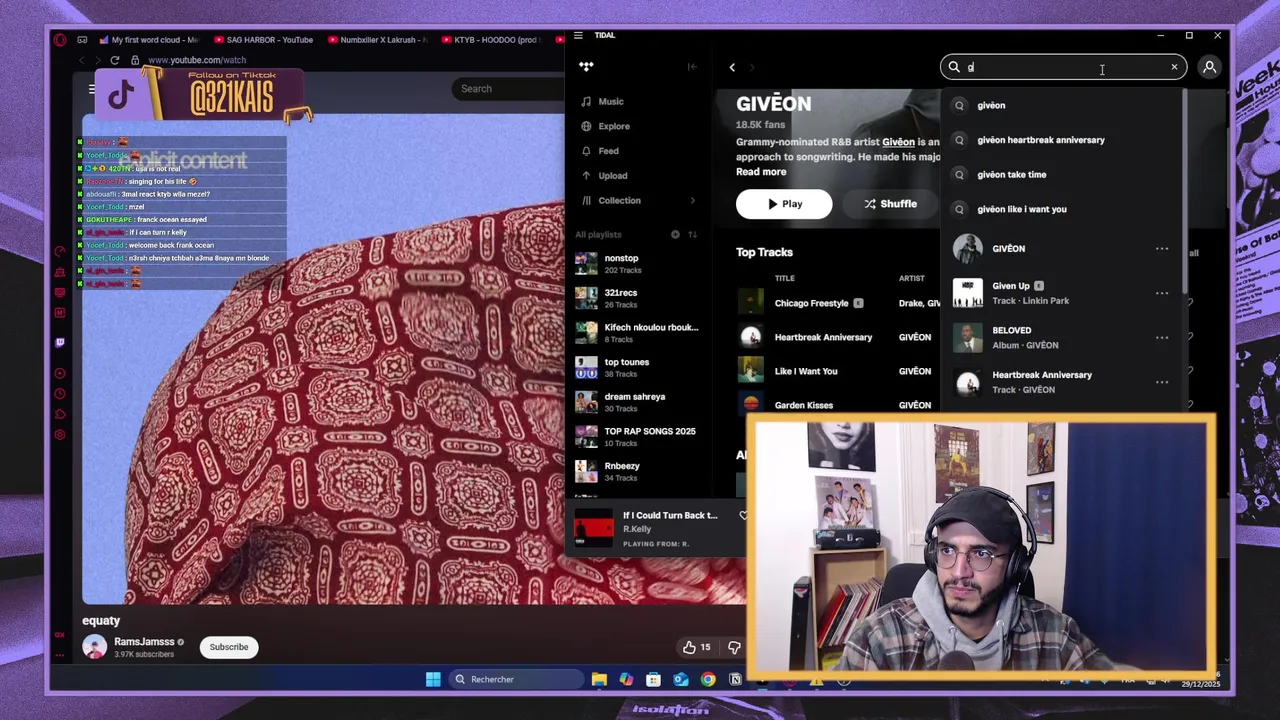Open the Rnbeezy playlist
Image resolution: width=1280 pixels, height=720 pixels.
point(636,471)
